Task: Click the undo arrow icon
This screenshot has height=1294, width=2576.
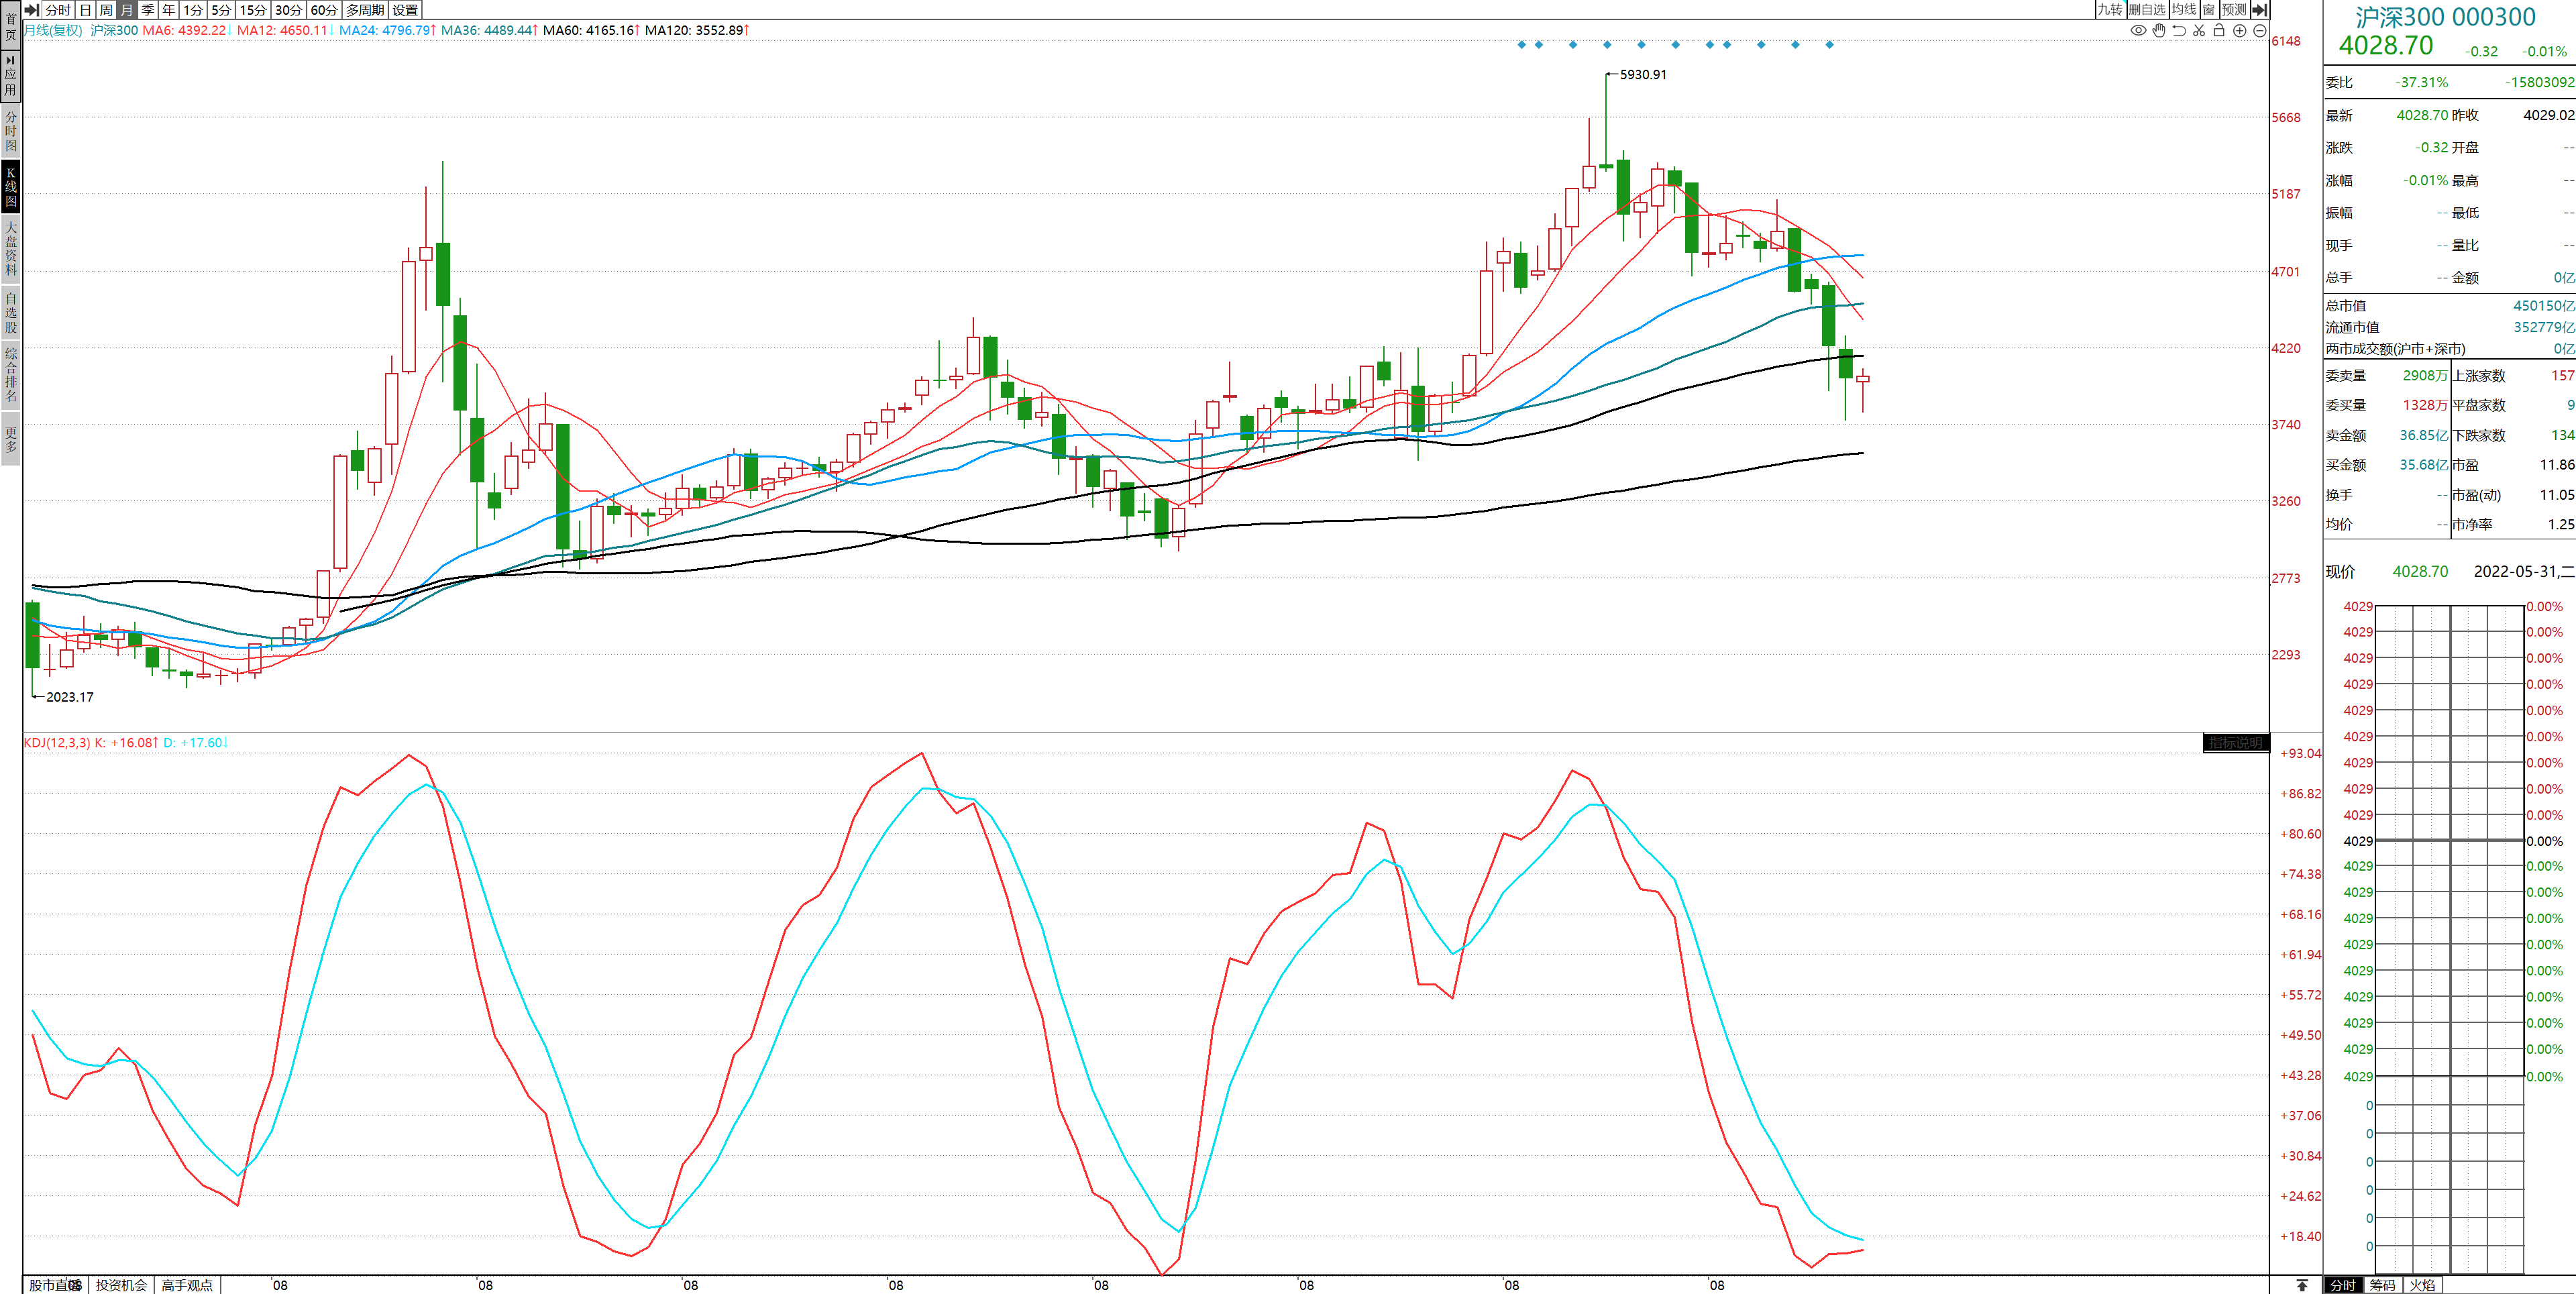Action: pyautogui.click(x=2179, y=30)
